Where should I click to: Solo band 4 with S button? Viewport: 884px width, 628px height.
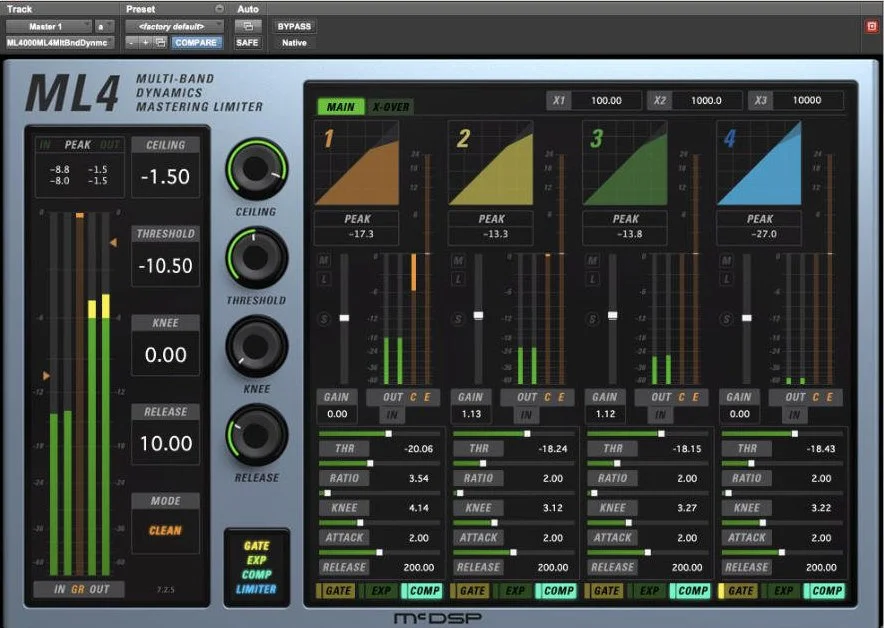(727, 319)
